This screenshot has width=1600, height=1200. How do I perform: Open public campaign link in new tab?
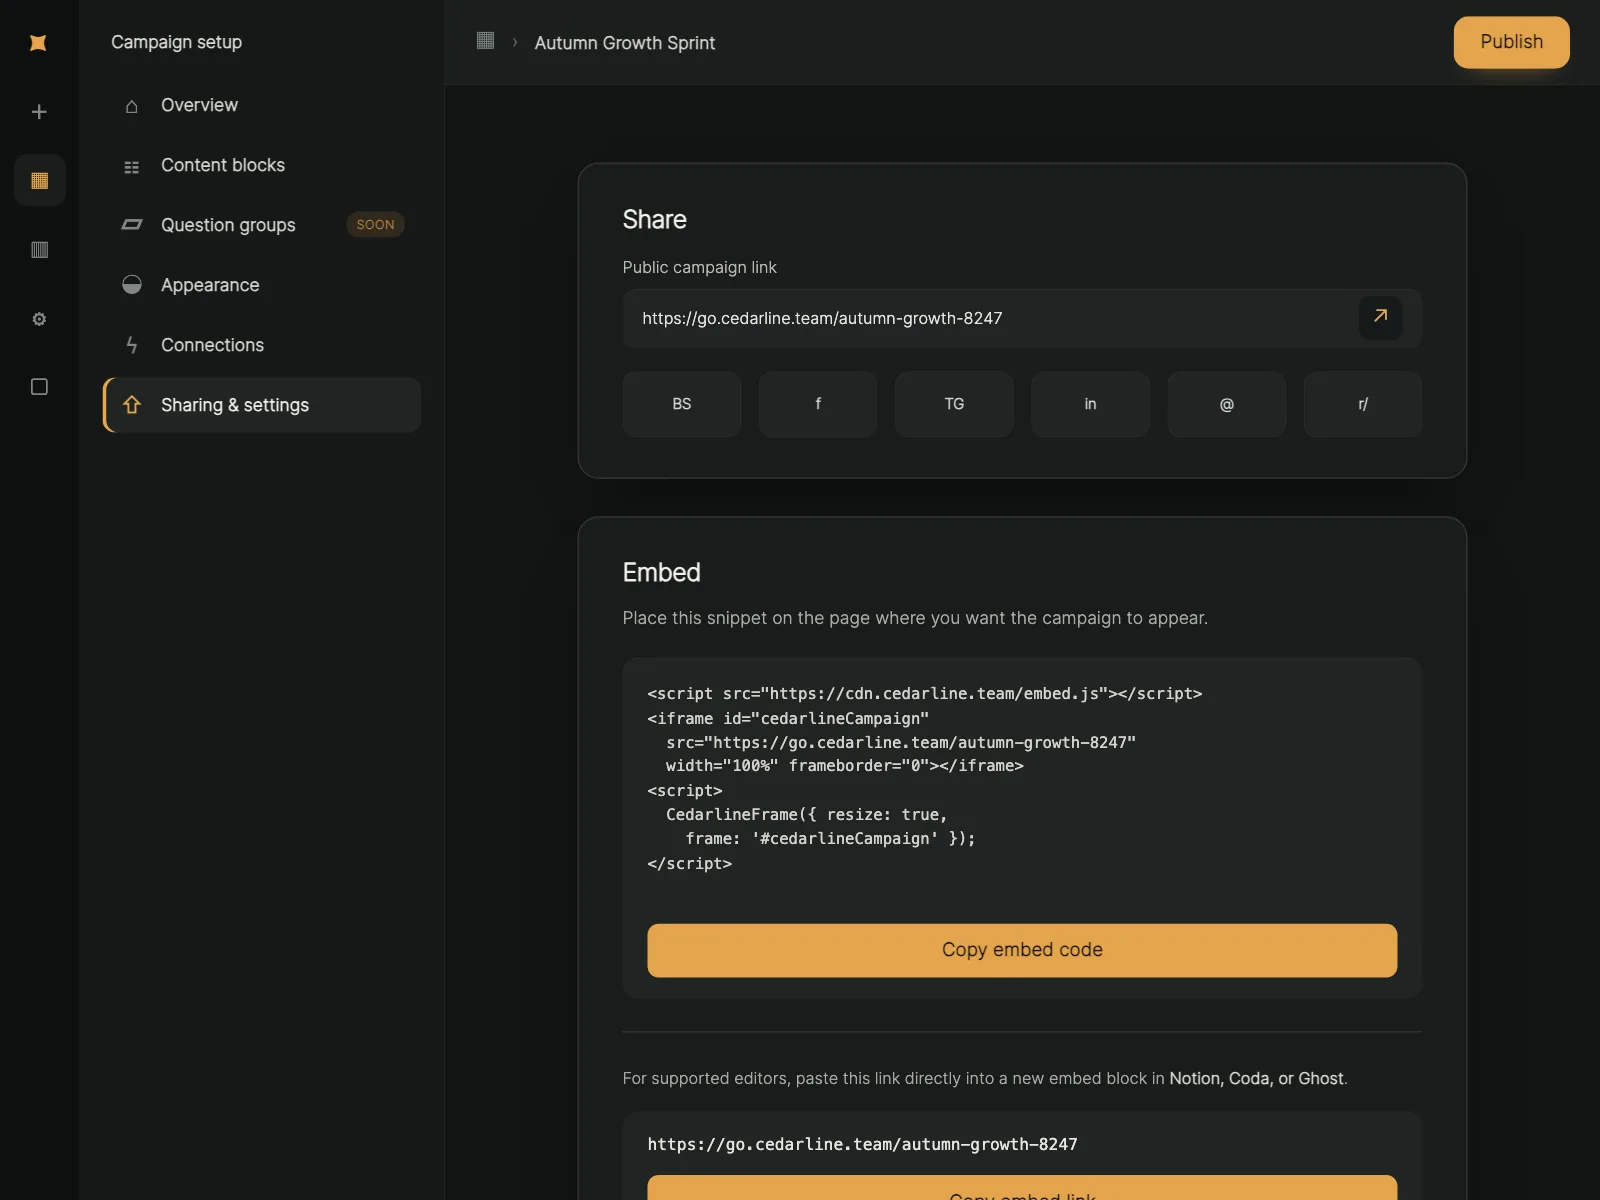click(x=1380, y=317)
